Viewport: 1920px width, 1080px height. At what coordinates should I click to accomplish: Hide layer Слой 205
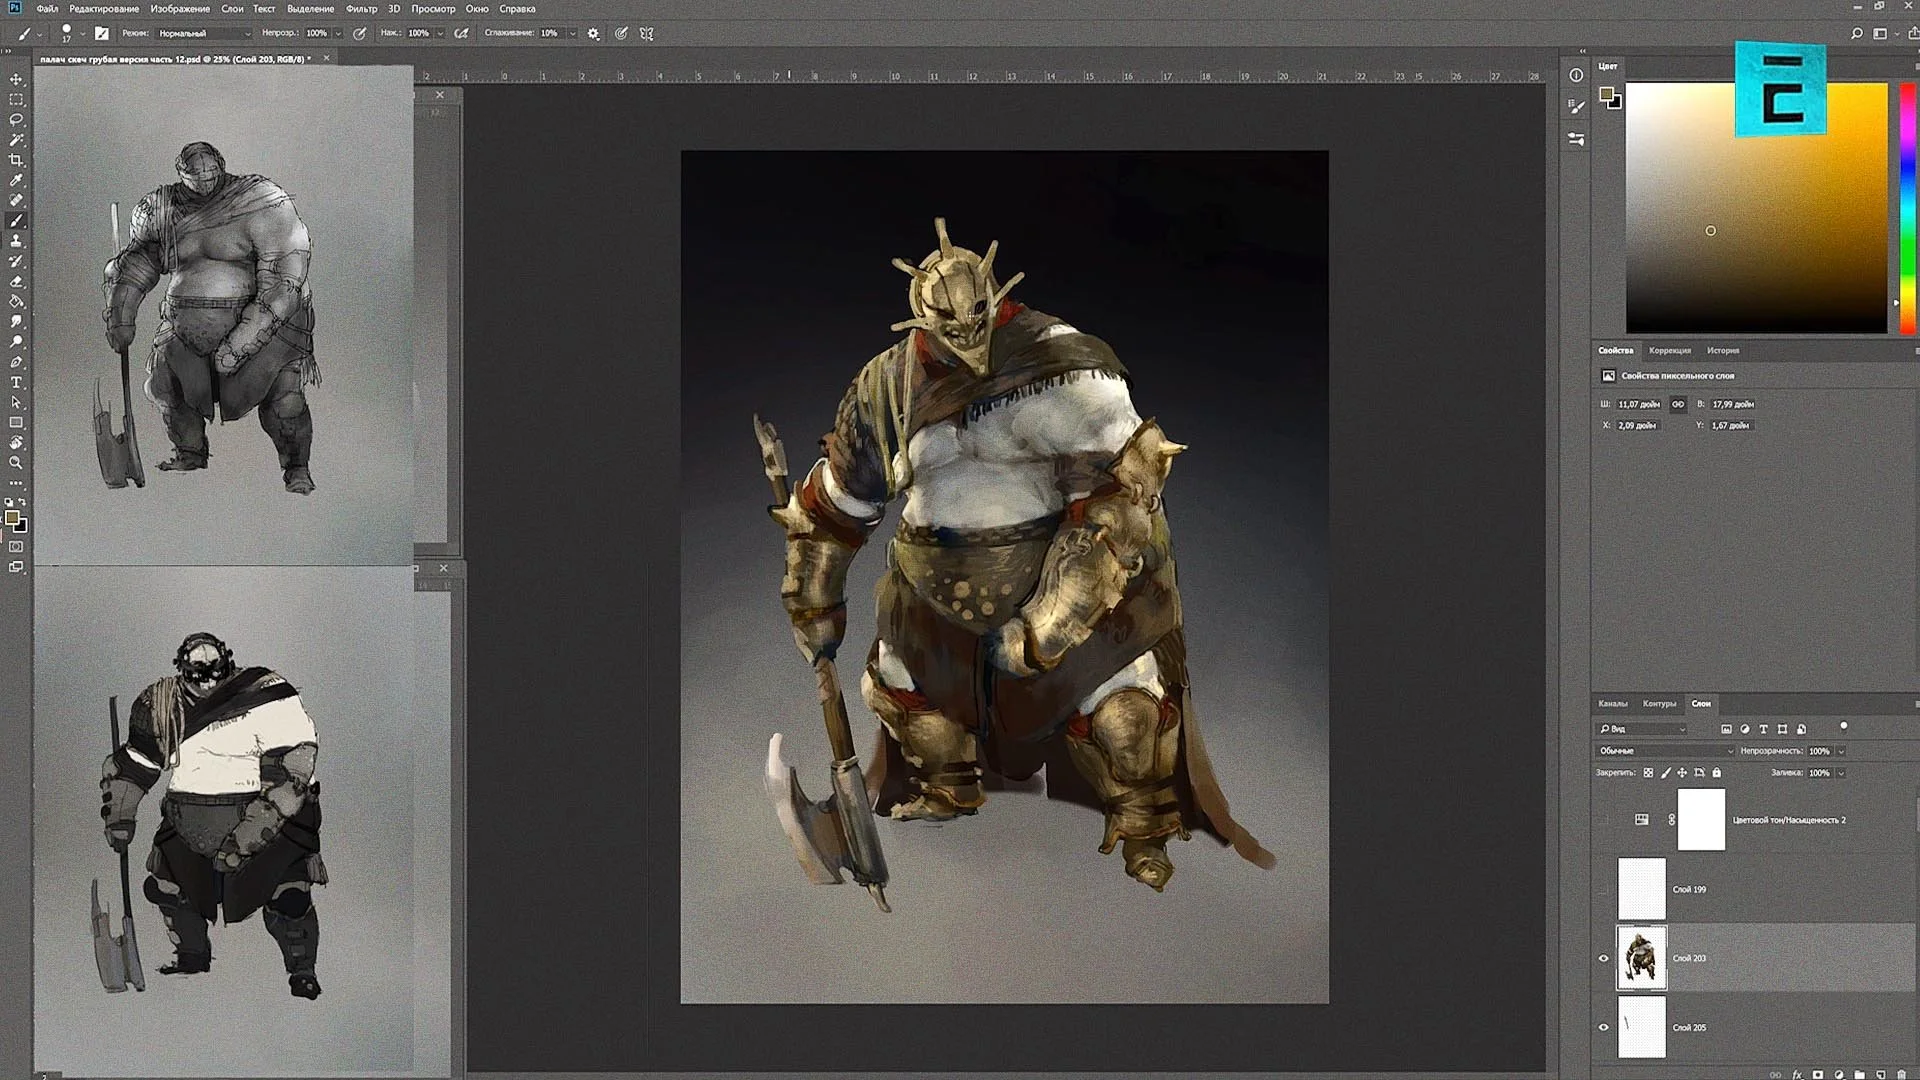coord(1604,1027)
